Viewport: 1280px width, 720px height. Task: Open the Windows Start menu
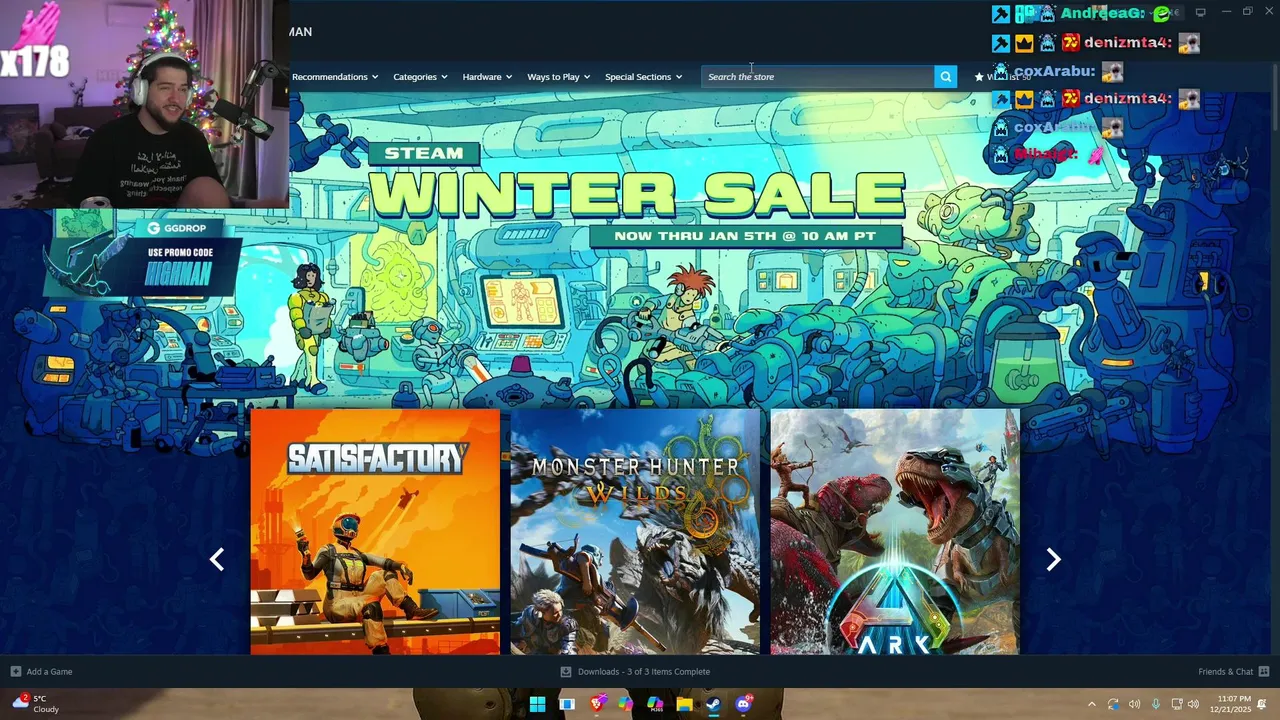[537, 704]
